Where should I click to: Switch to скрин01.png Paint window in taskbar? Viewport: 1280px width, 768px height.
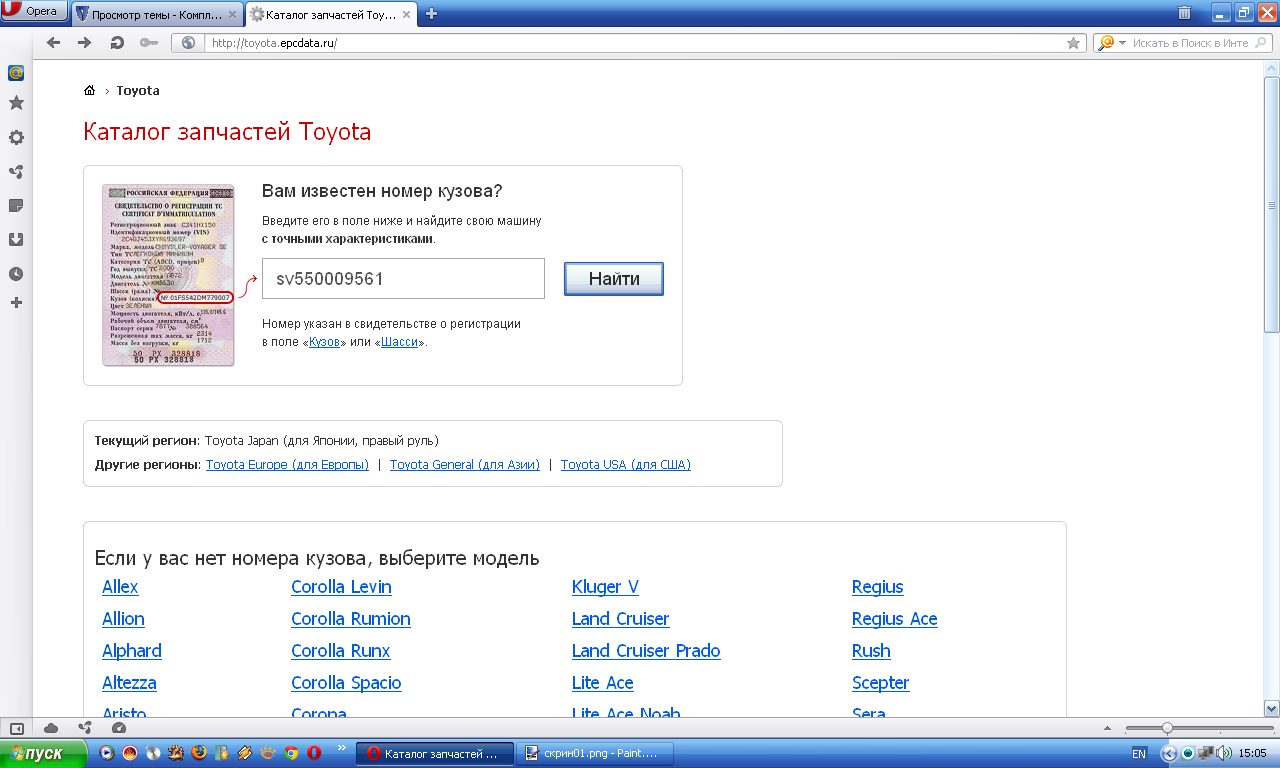(594, 753)
